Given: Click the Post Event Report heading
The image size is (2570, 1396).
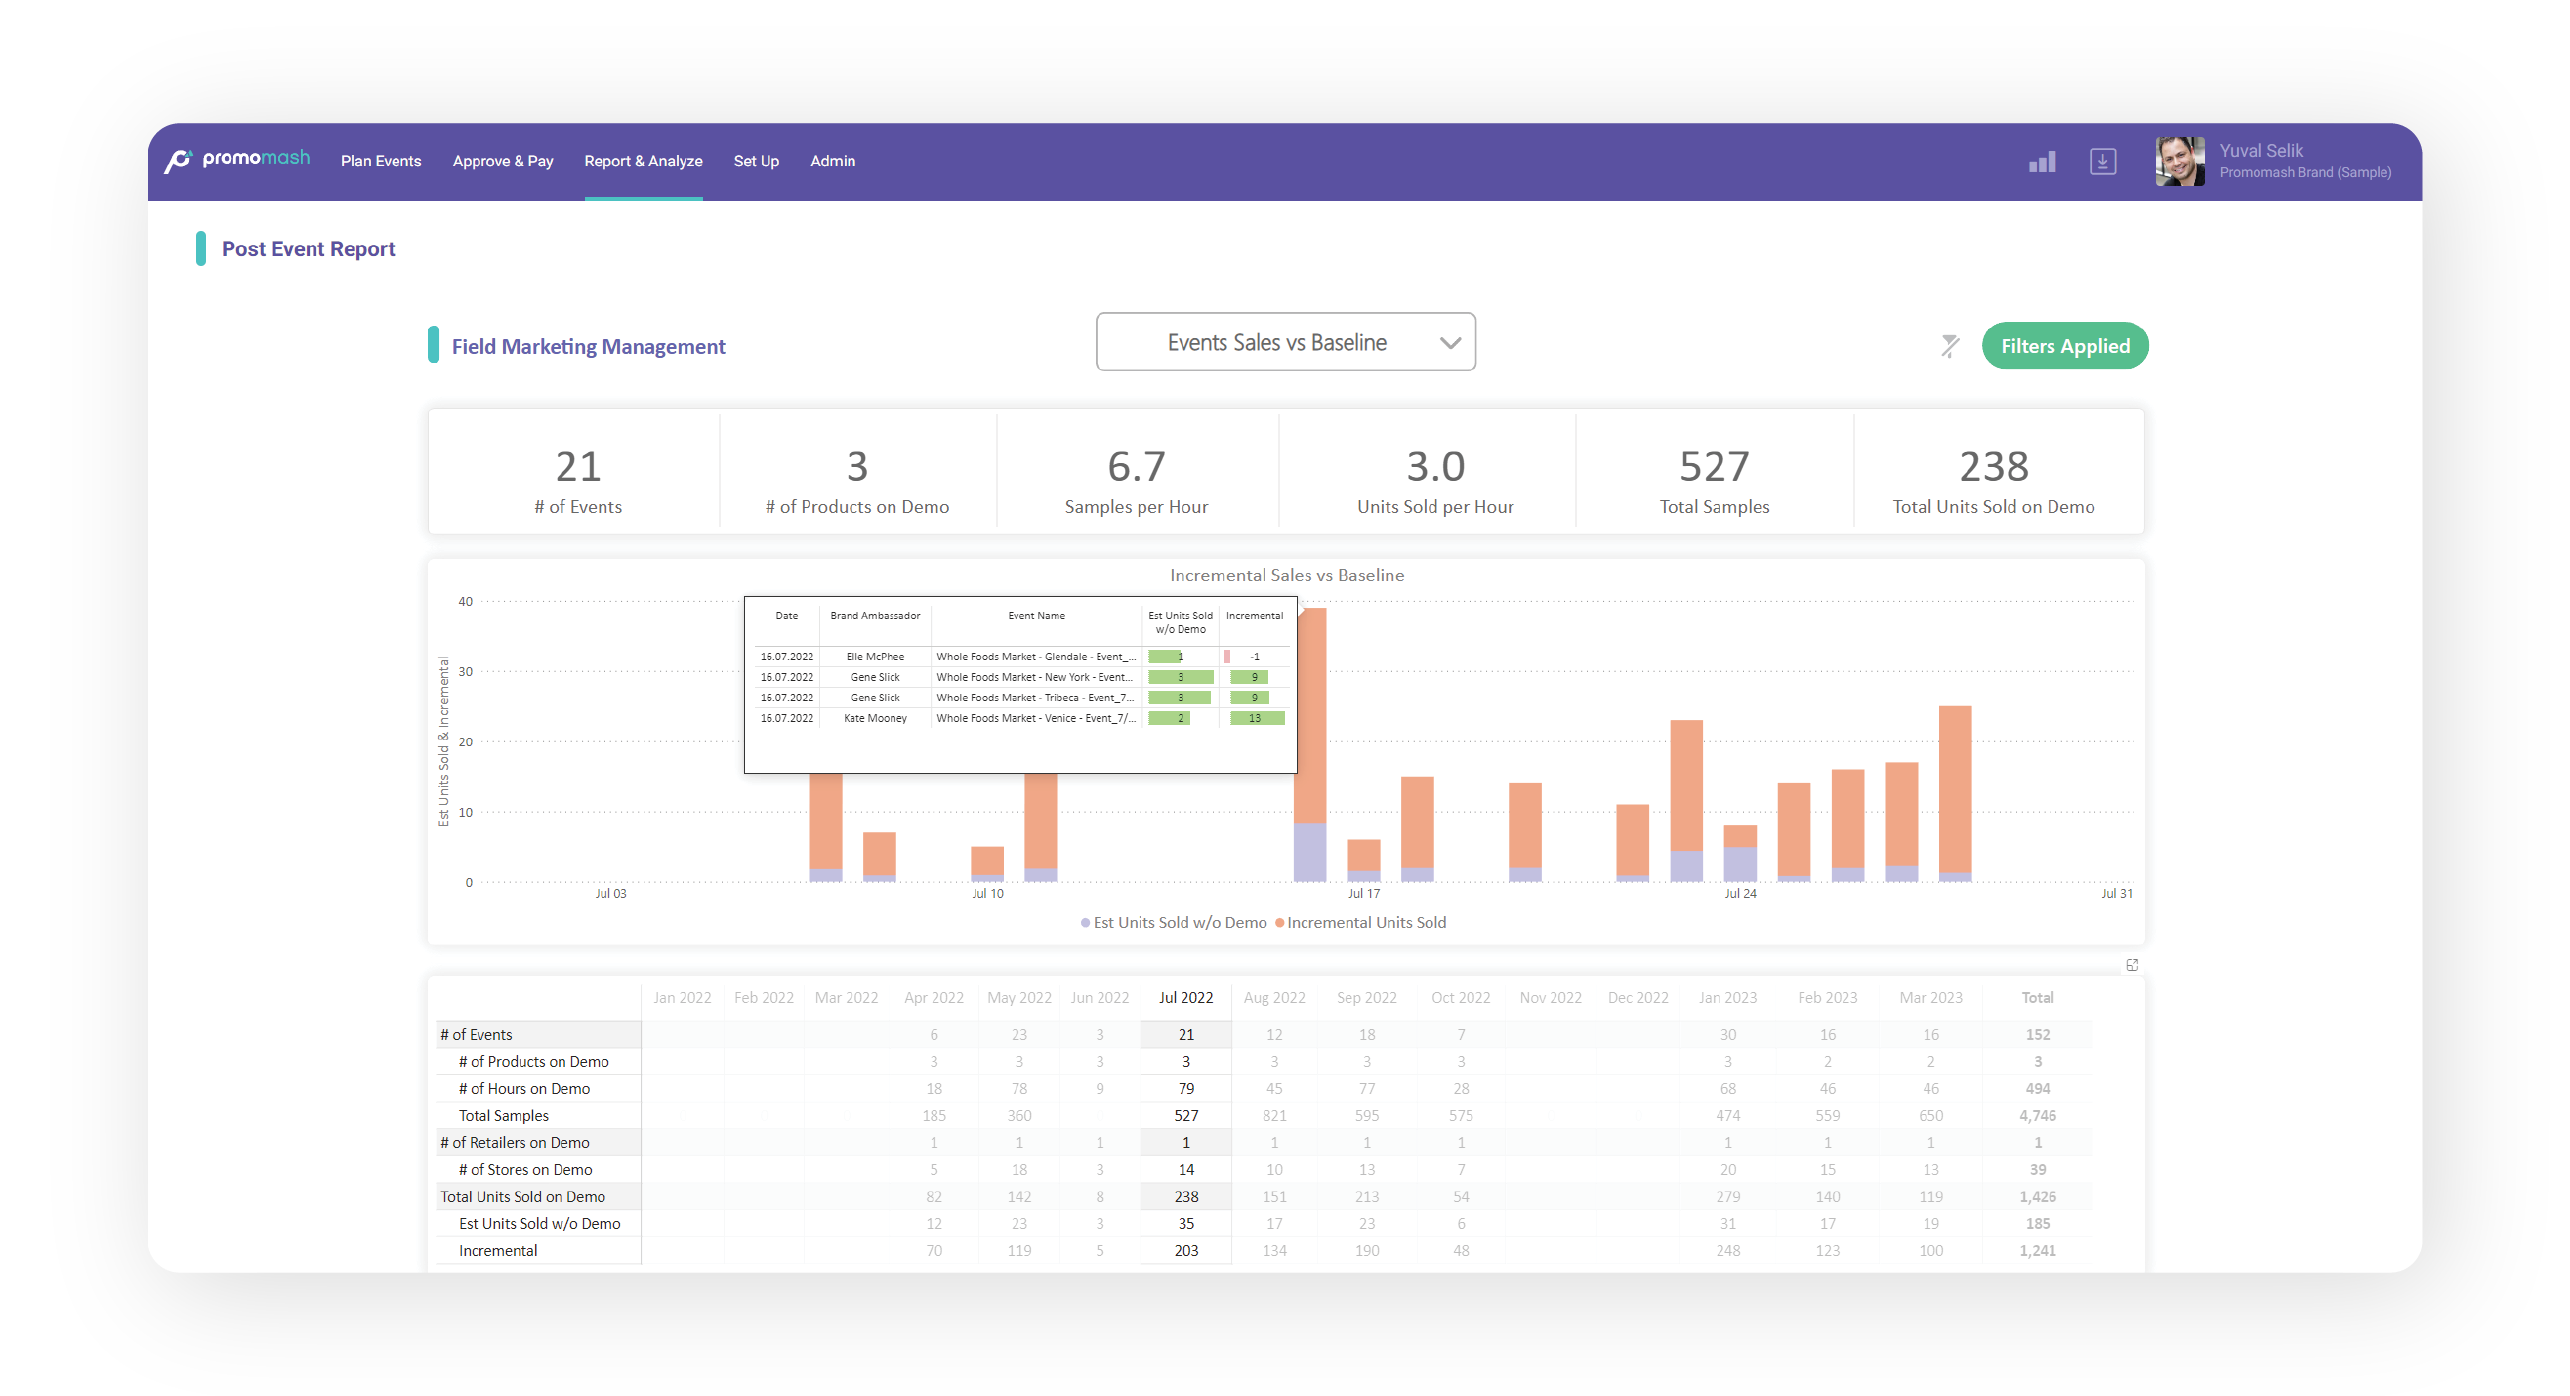Looking at the screenshot, I should [308, 249].
